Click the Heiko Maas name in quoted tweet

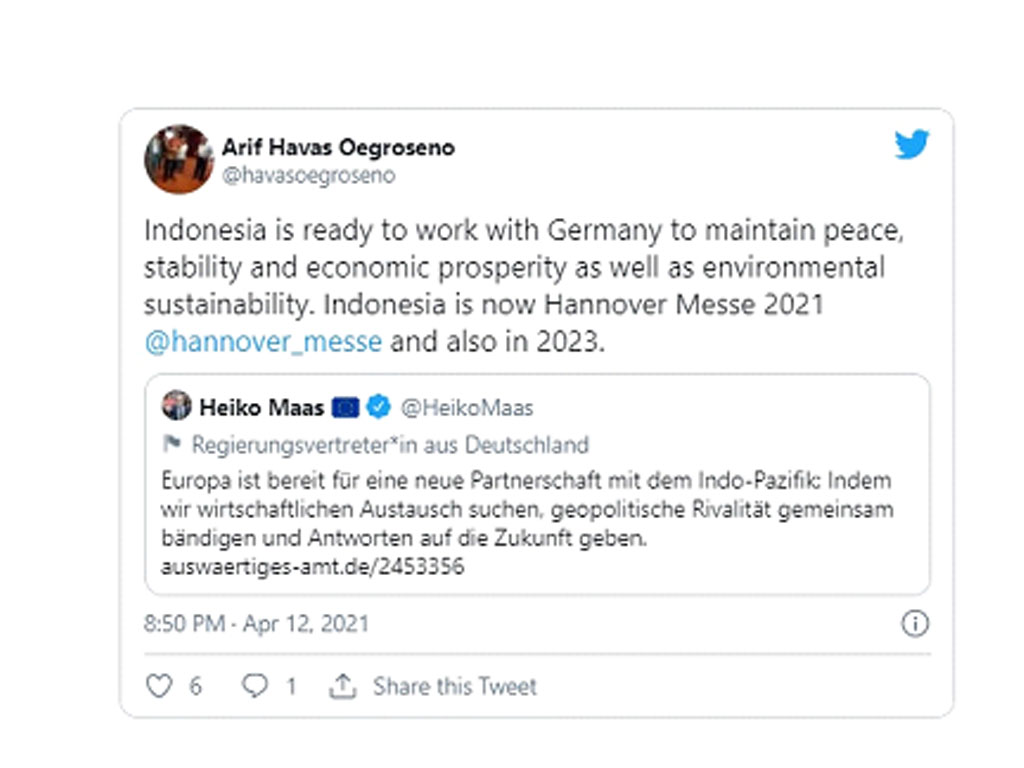point(261,408)
